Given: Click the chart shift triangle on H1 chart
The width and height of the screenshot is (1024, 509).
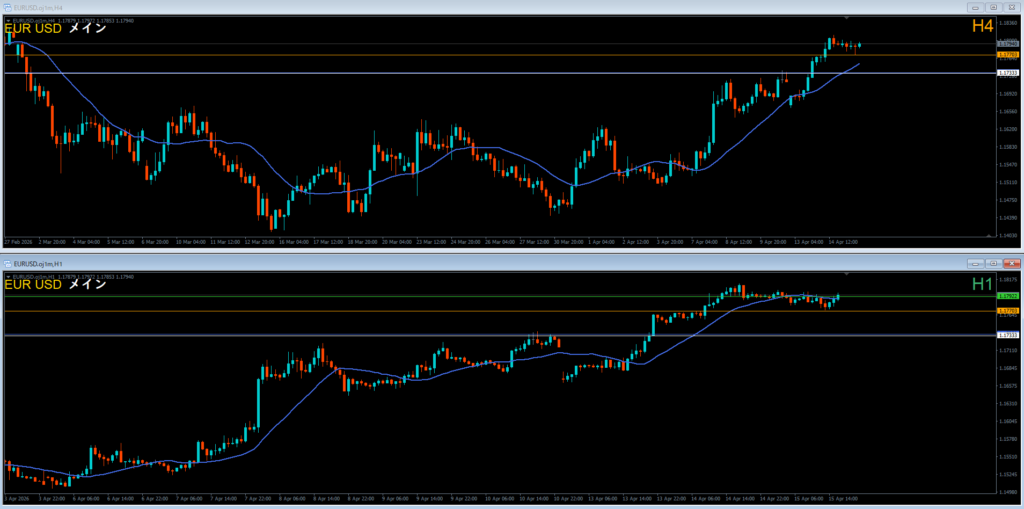Looking at the screenshot, I should (x=849, y=274).
